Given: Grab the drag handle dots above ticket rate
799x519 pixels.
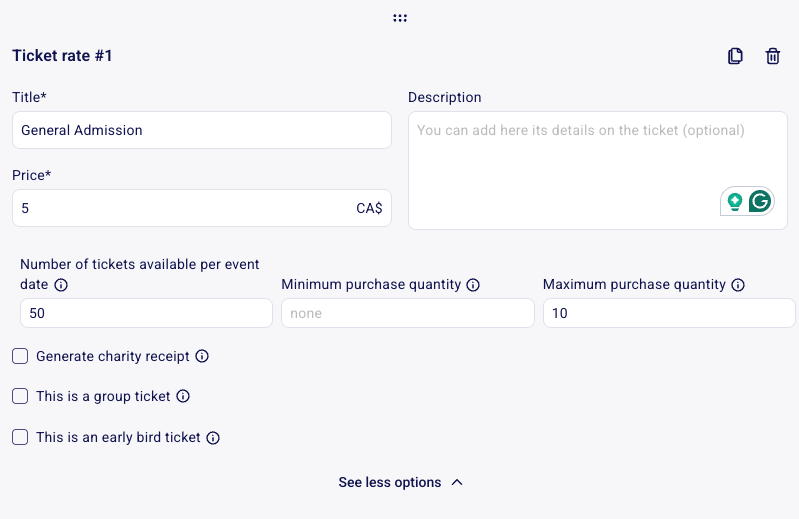Looking at the screenshot, I should pos(400,18).
